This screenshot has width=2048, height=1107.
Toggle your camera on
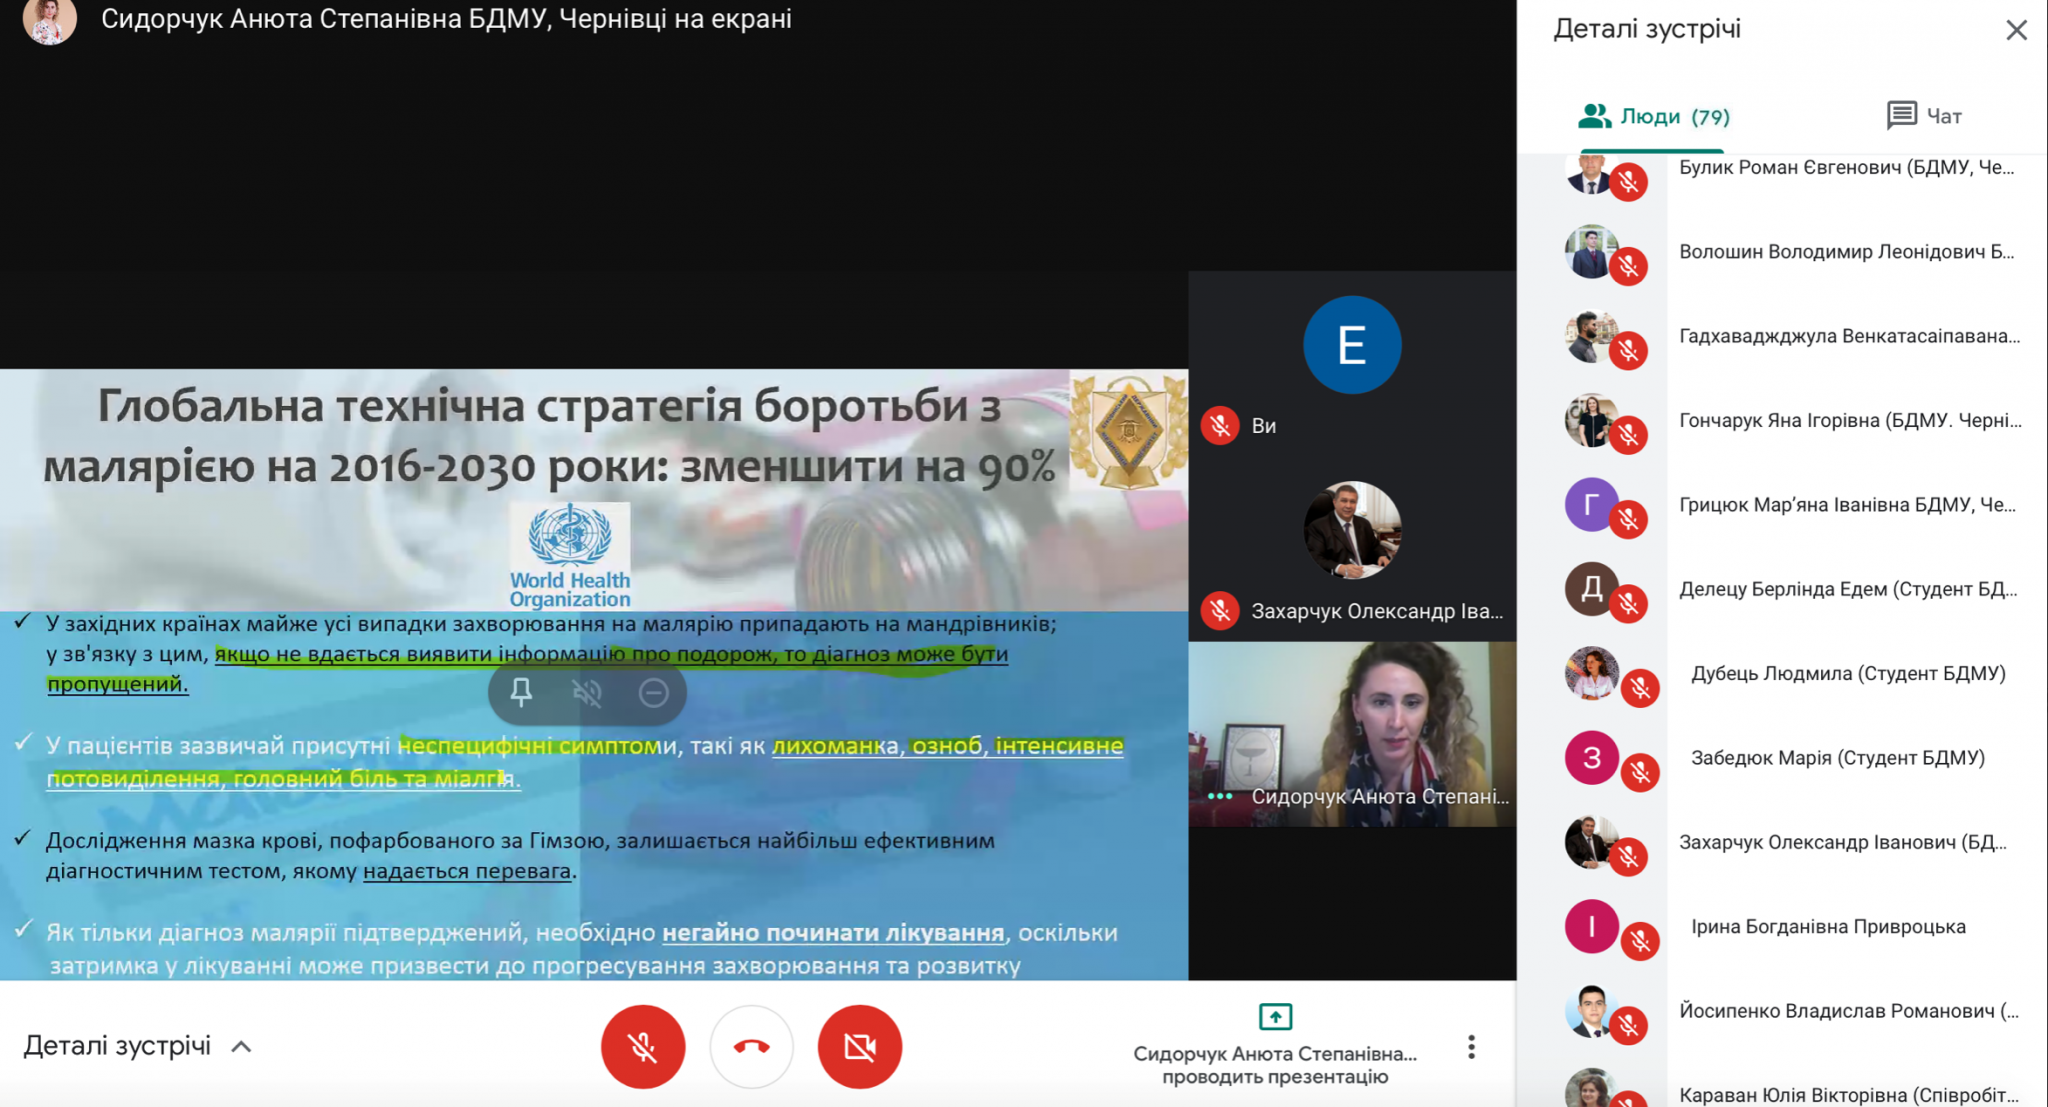click(x=859, y=1046)
